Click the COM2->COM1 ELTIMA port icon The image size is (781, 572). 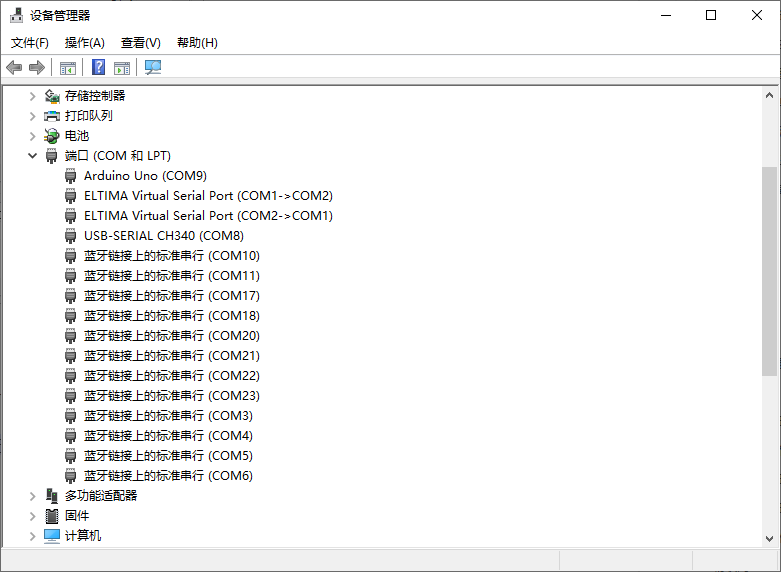pos(71,216)
